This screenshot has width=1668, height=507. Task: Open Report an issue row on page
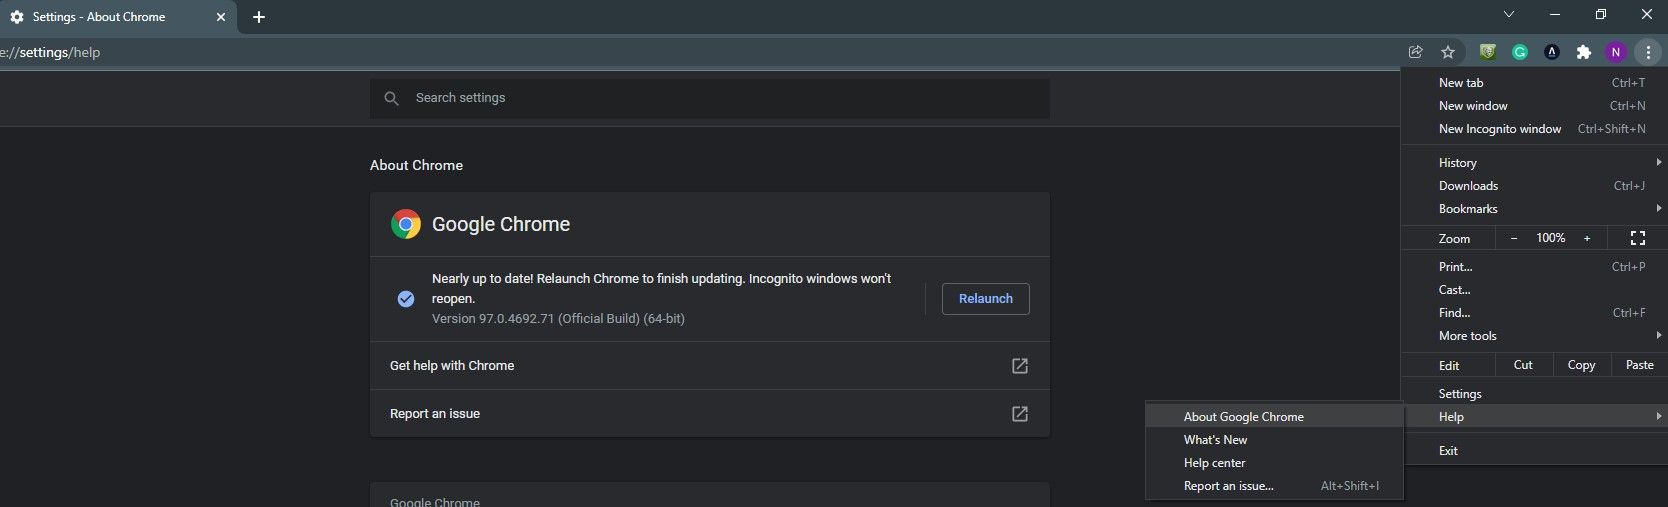pos(710,414)
